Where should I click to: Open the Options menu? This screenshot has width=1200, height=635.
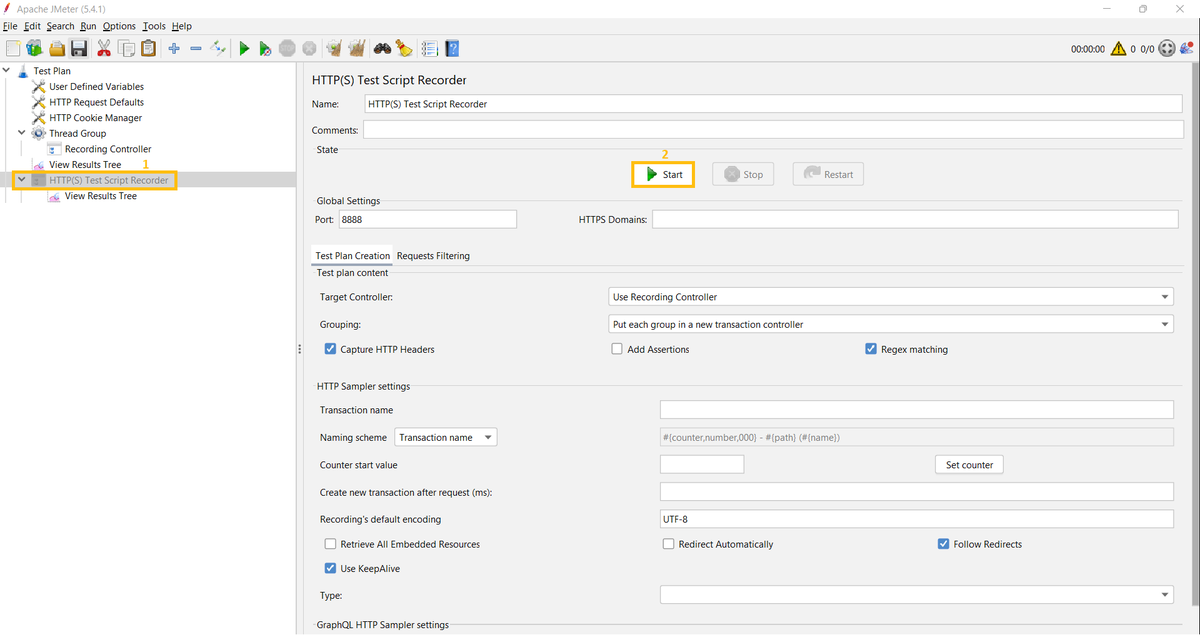119,26
